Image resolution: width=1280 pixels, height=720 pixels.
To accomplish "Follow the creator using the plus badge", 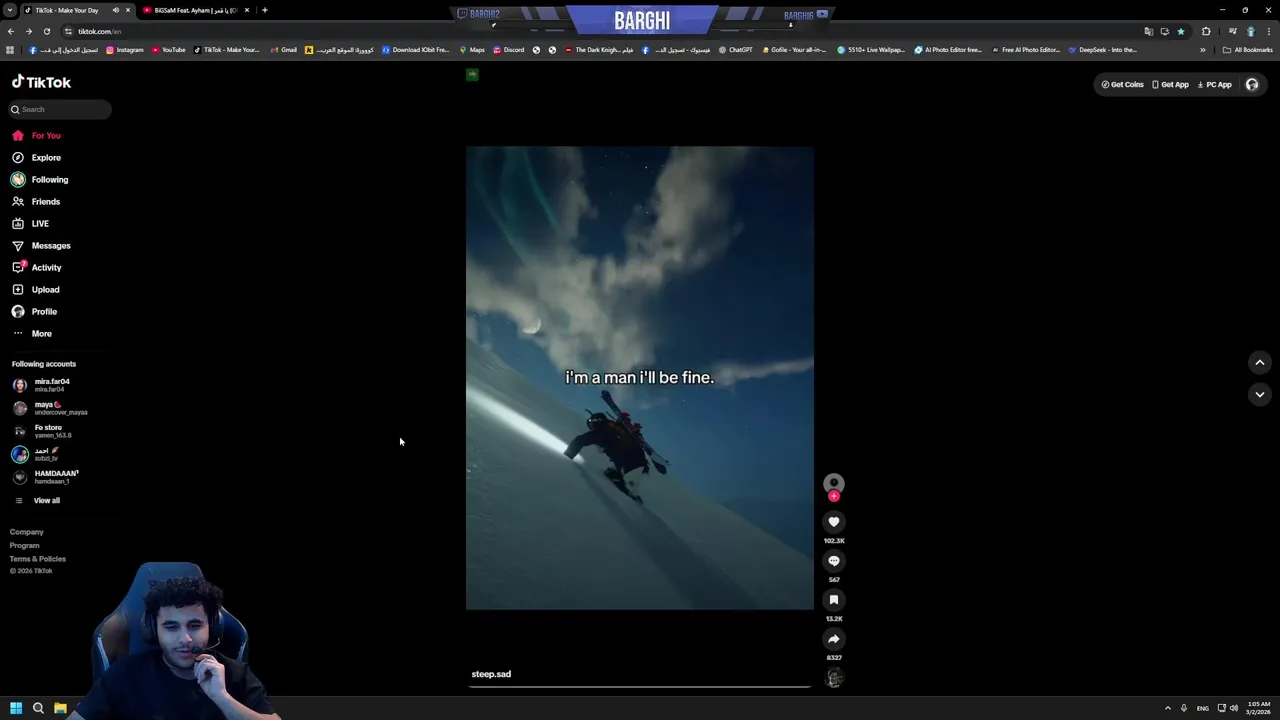I will click(x=834, y=496).
